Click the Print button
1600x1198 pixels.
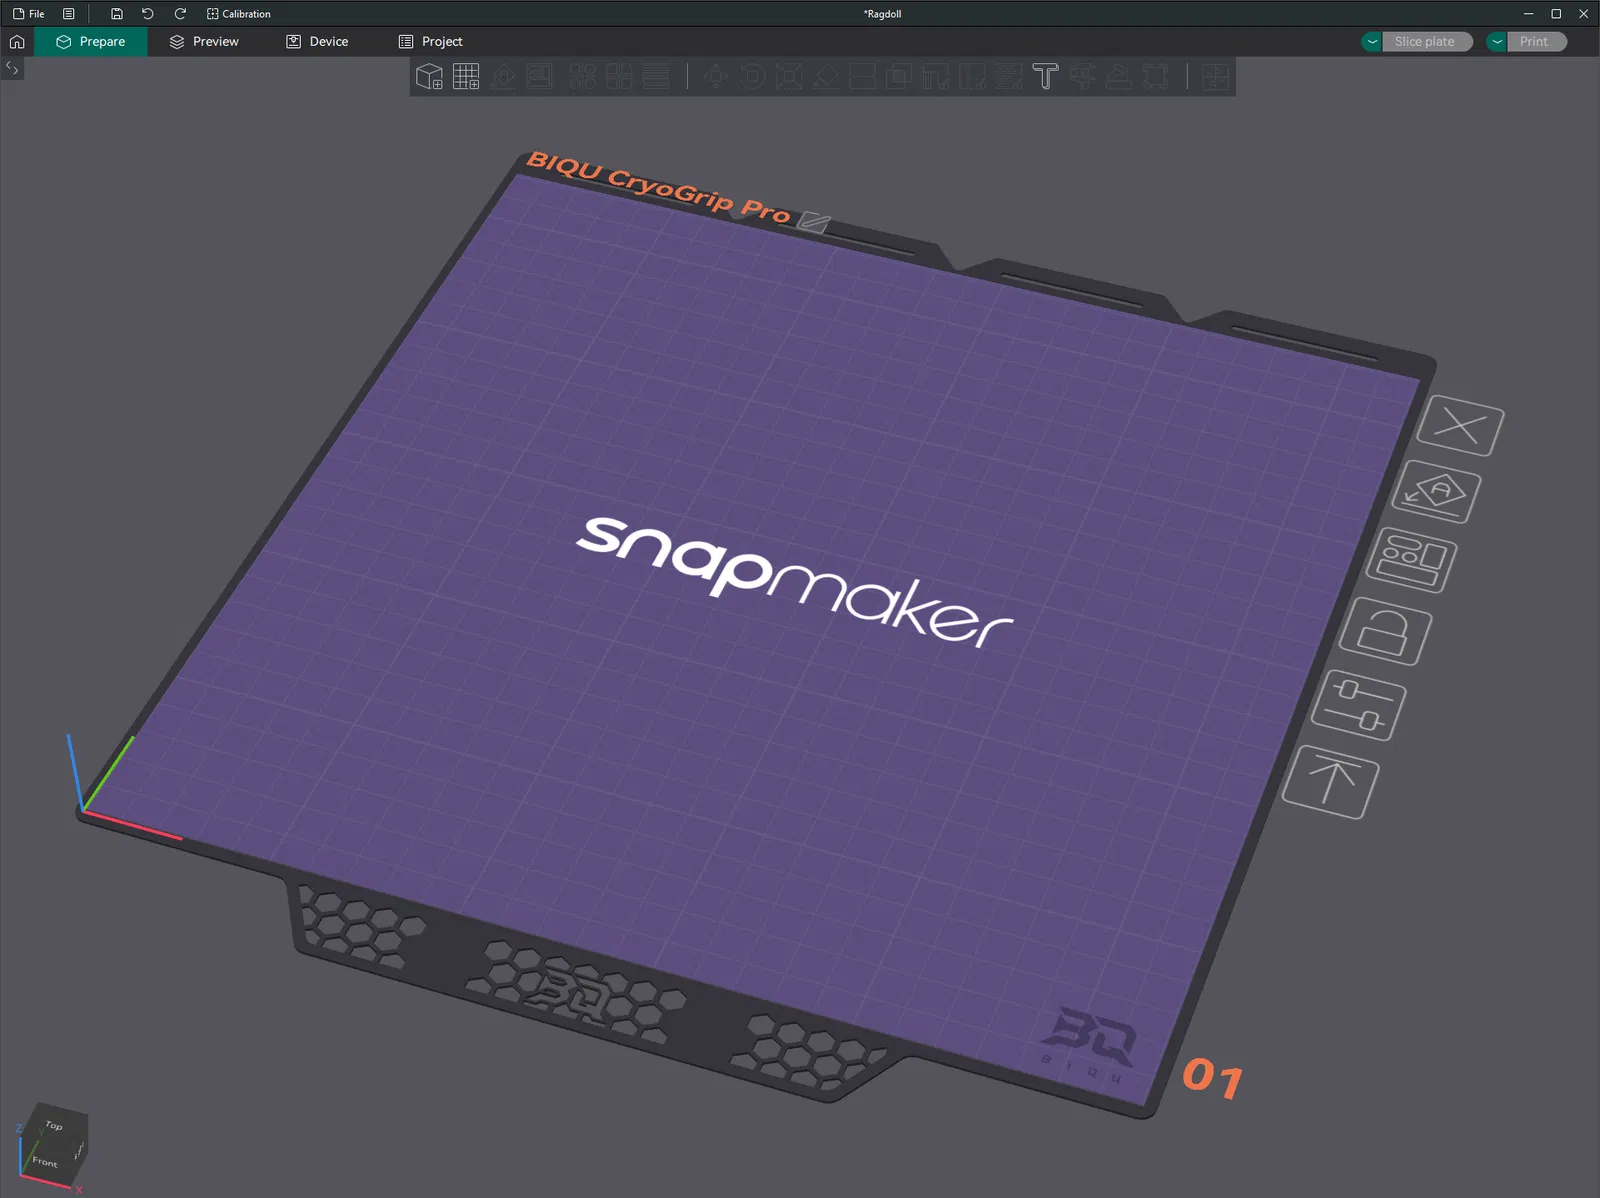point(1537,42)
